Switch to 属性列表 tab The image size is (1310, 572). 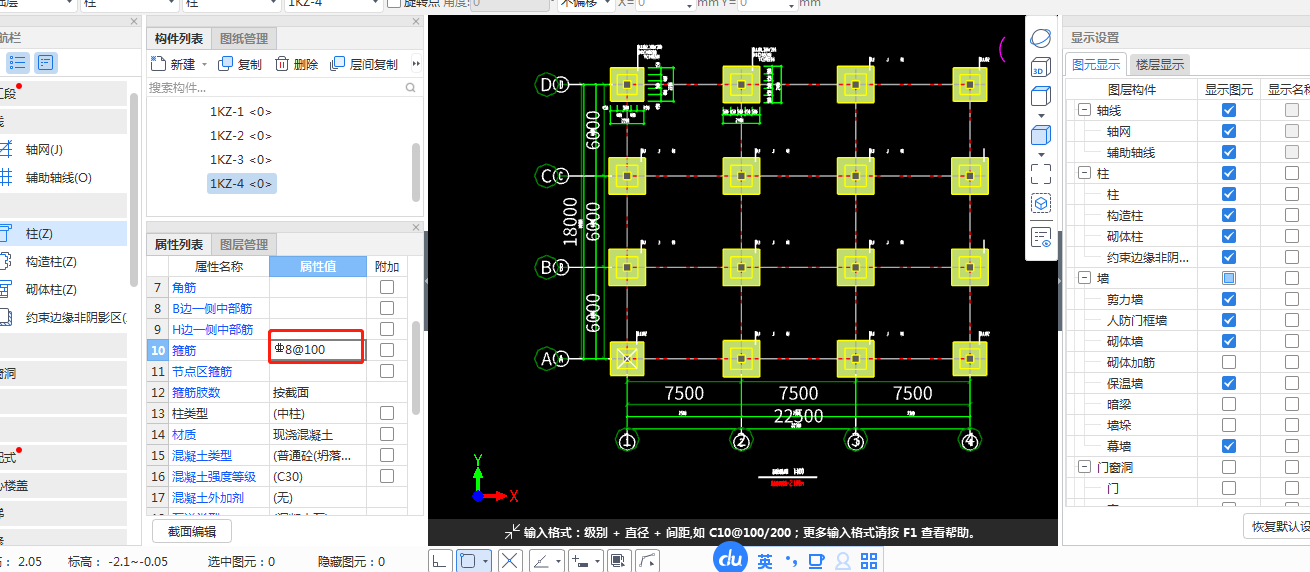pos(179,245)
